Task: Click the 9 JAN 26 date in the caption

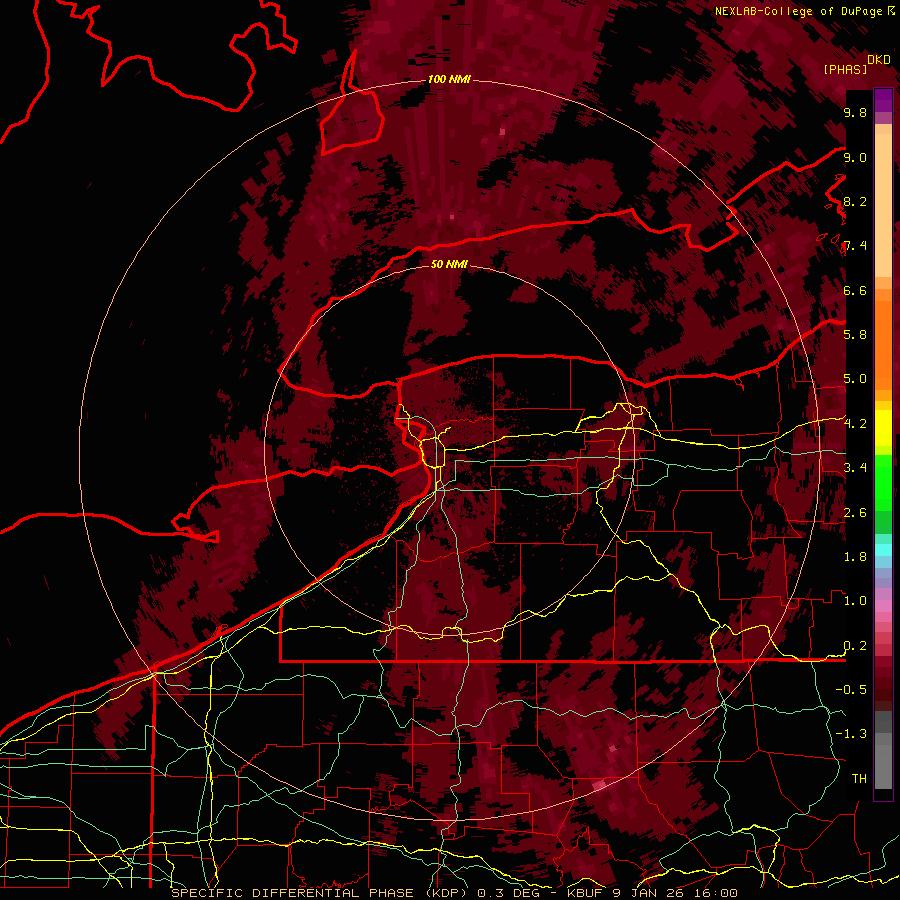Action: (649, 893)
